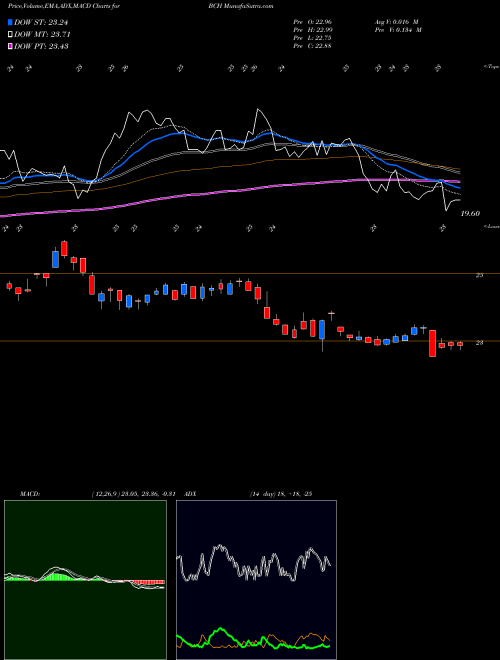Select the 'Pre H: 22.99' value

pyautogui.click(x=312, y=30)
